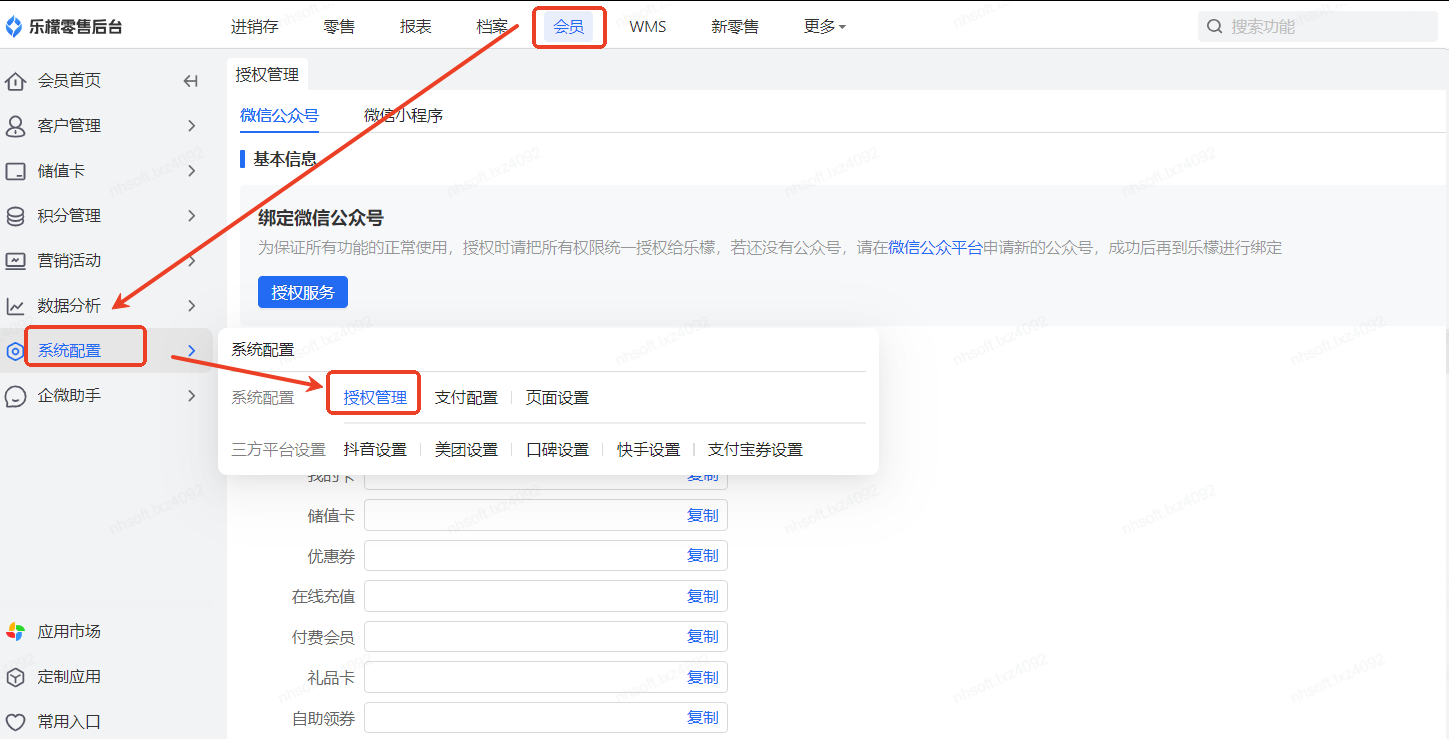This screenshot has width=1449, height=739.
Task: Select 系统配置 in the sidebar
Action: pos(69,351)
